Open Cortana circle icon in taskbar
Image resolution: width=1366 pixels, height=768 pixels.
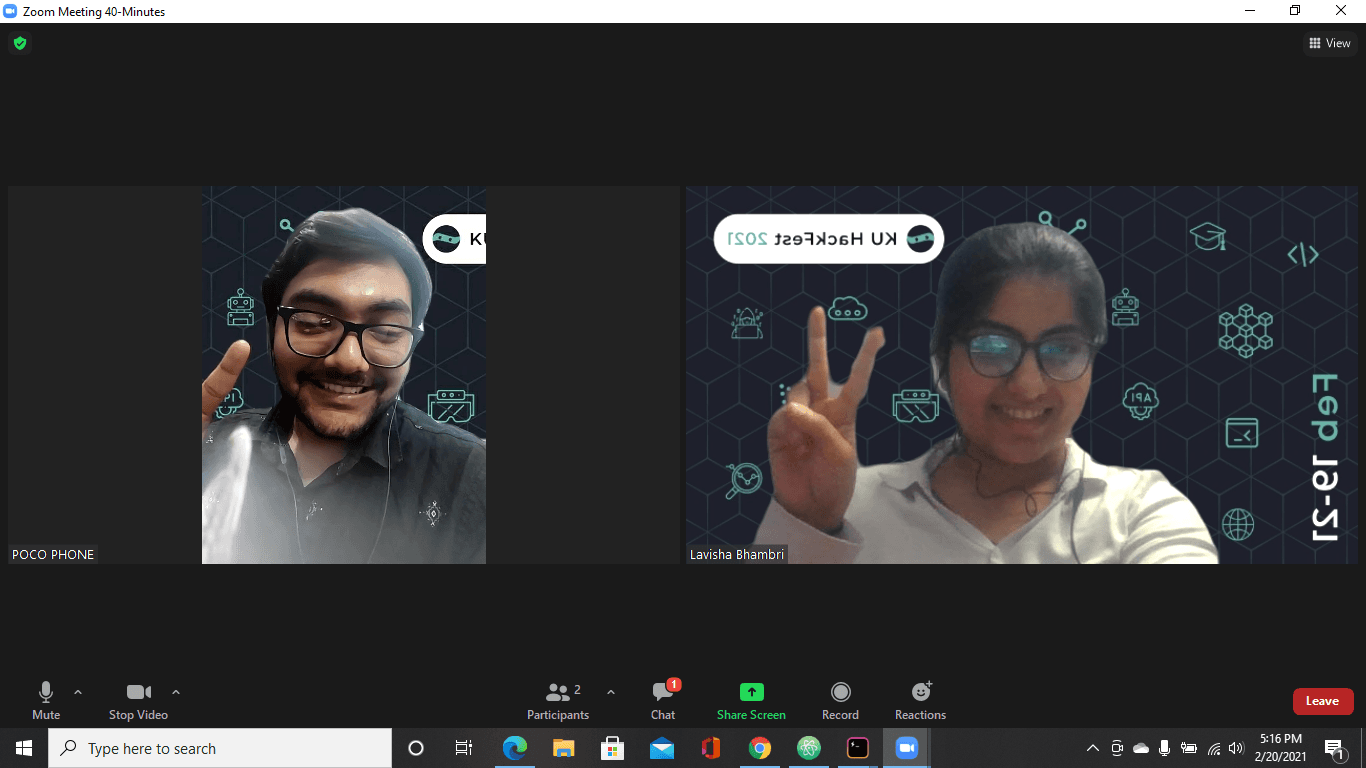416,748
